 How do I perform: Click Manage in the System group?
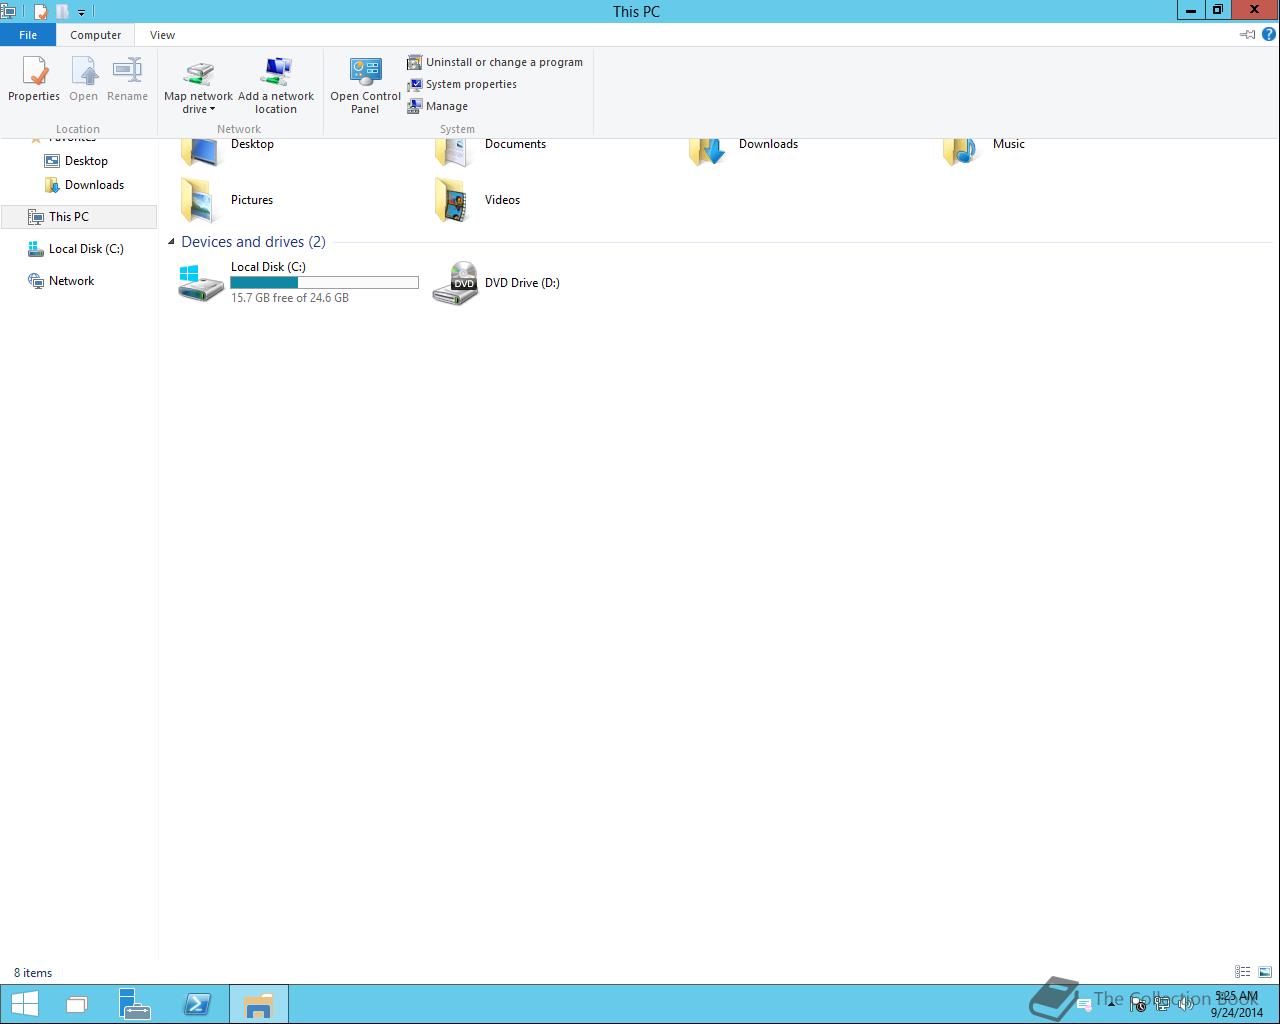438,106
